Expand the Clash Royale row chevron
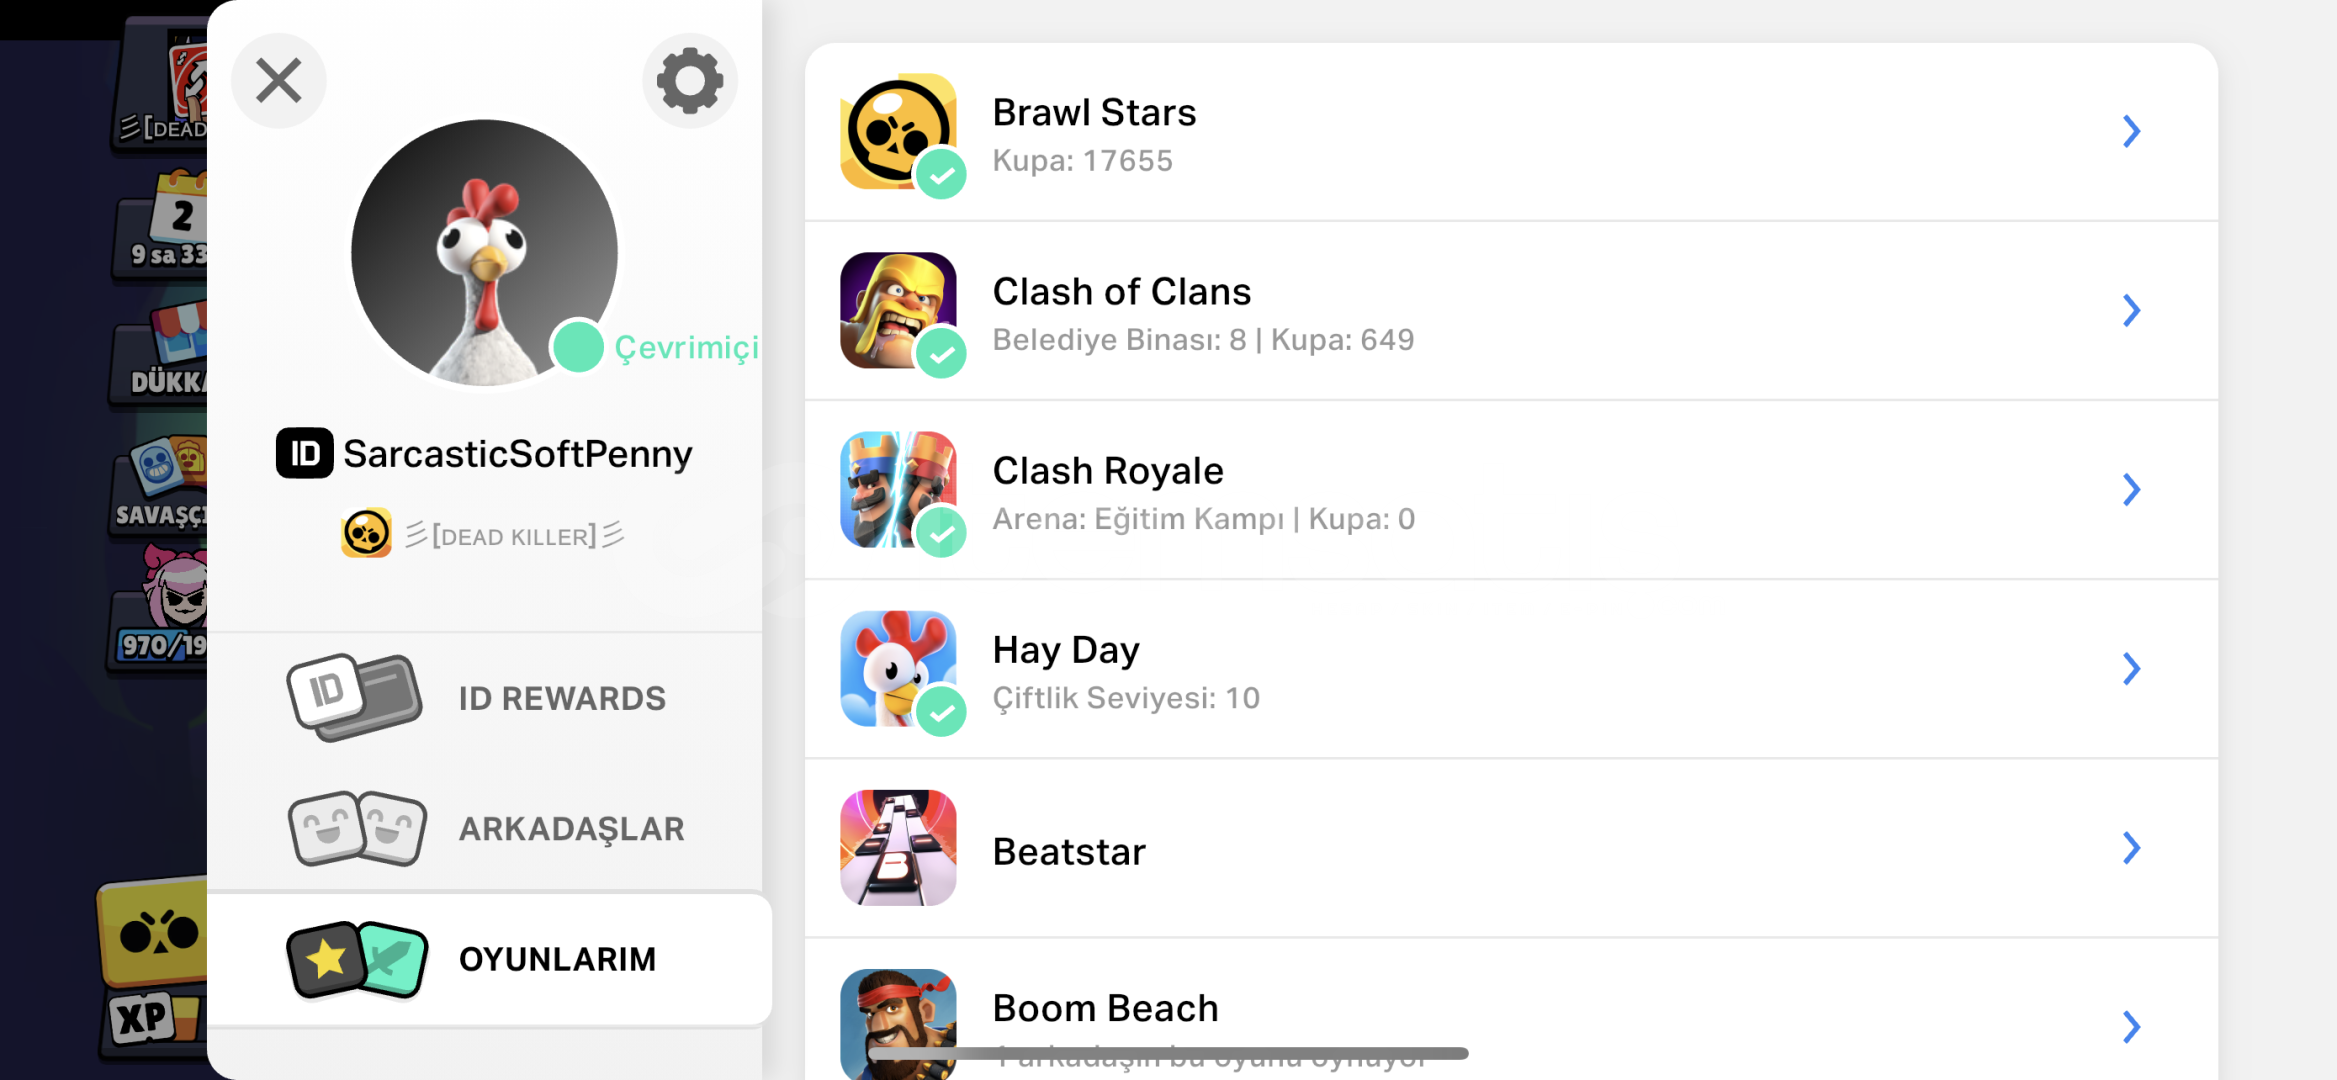 (2131, 489)
